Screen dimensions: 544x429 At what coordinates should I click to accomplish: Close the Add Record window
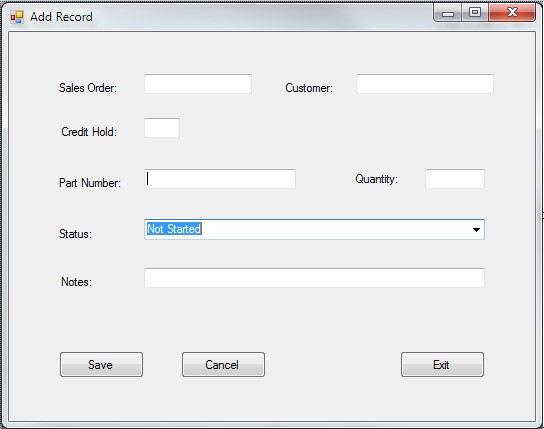512,13
